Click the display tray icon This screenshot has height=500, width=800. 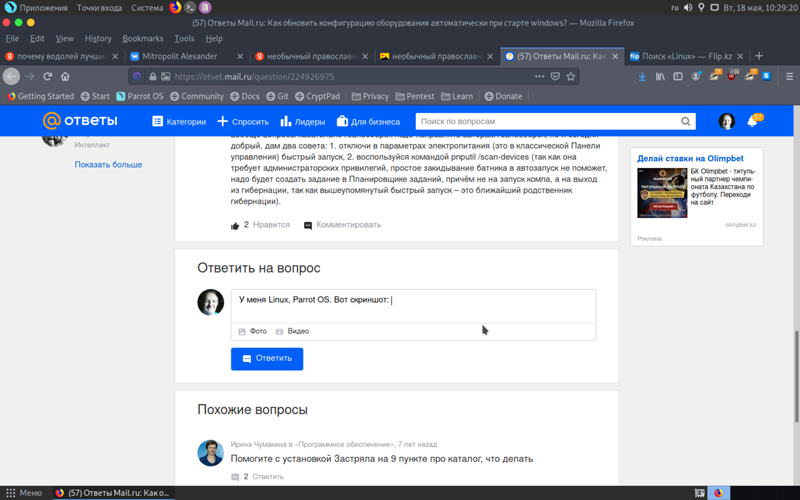(x=714, y=7)
